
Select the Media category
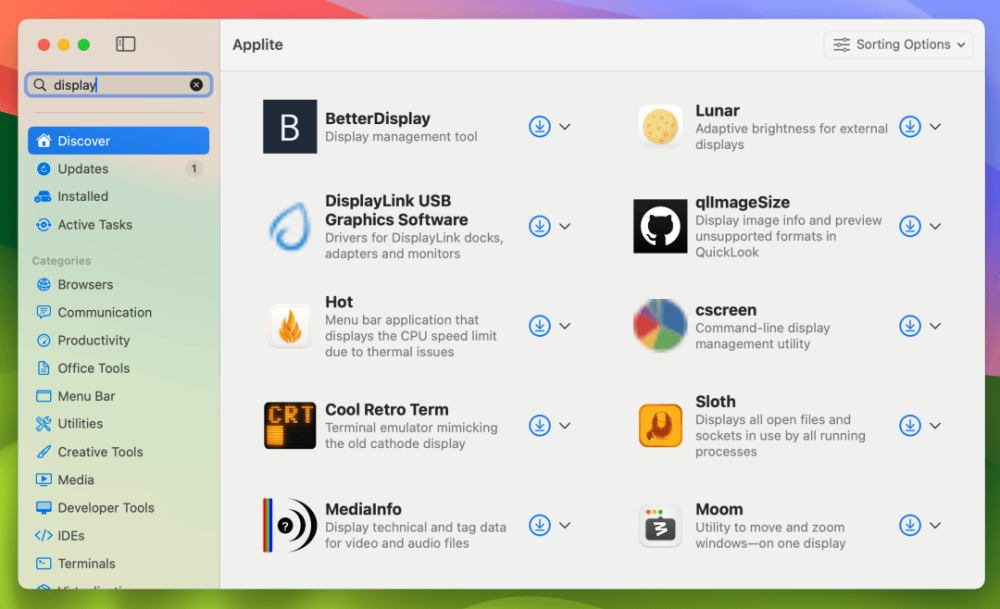[119, 480]
